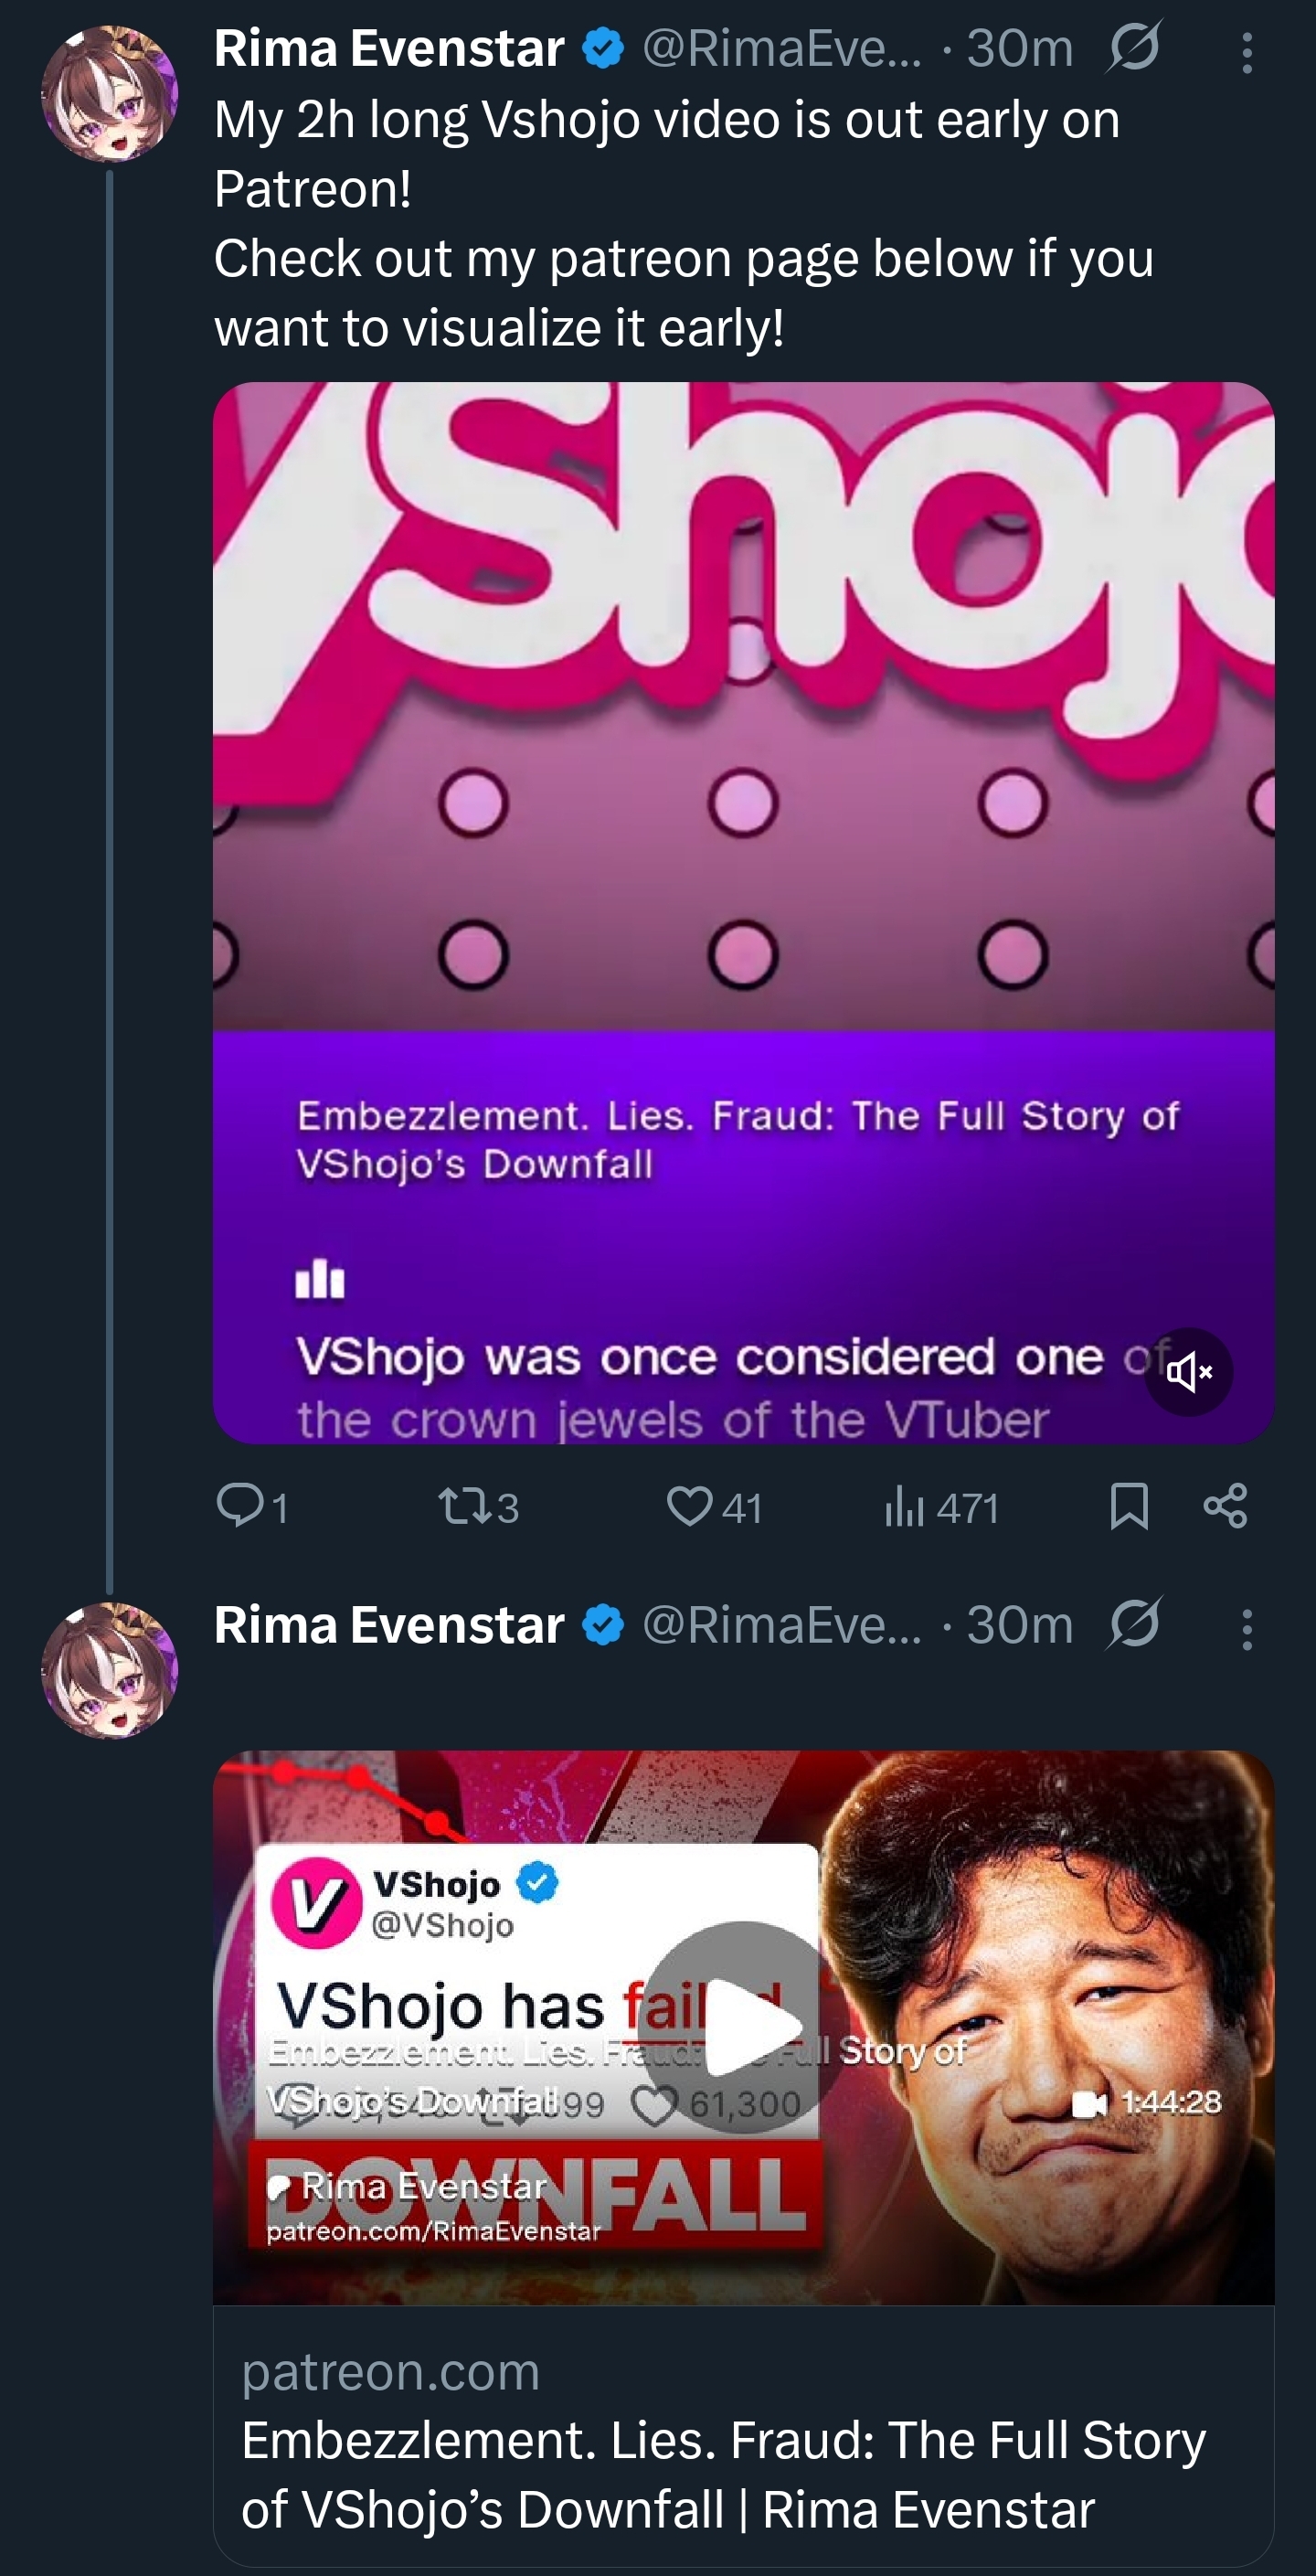Open Rima Evenstar avatar in second tweet
The width and height of the screenshot is (1316, 2576).
tap(109, 1670)
